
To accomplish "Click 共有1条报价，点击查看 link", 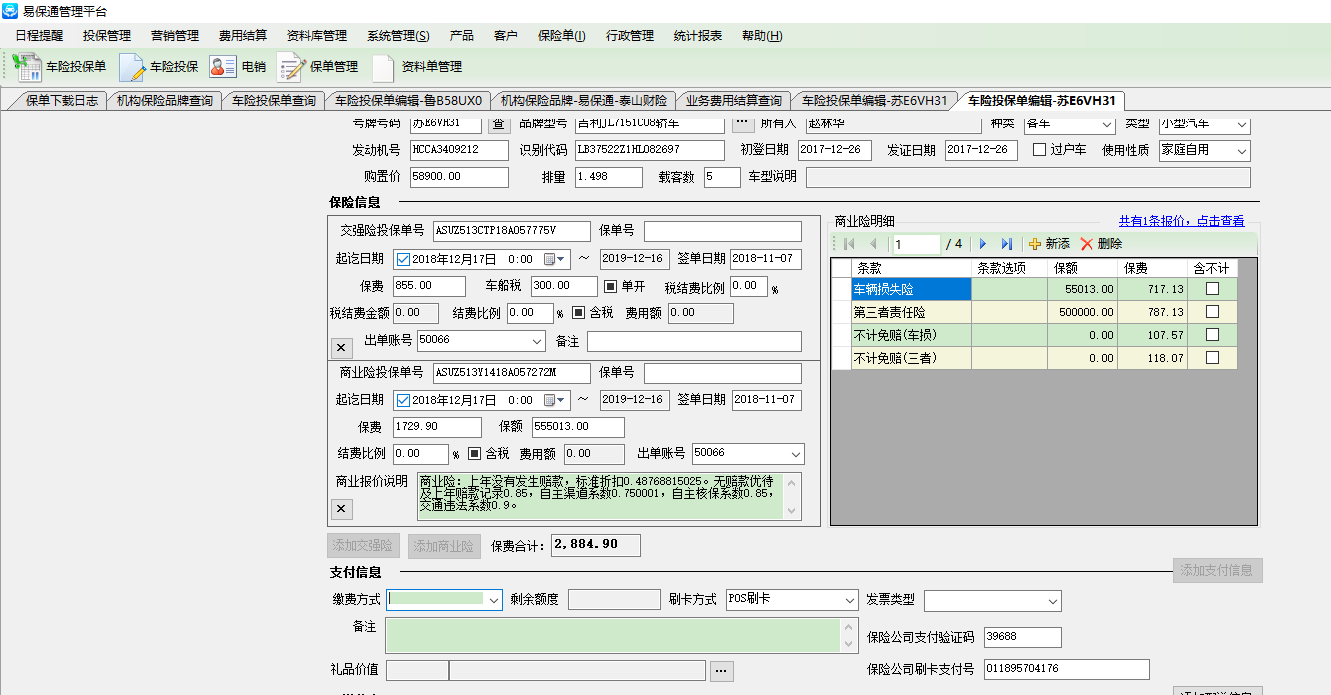I will [1181, 221].
